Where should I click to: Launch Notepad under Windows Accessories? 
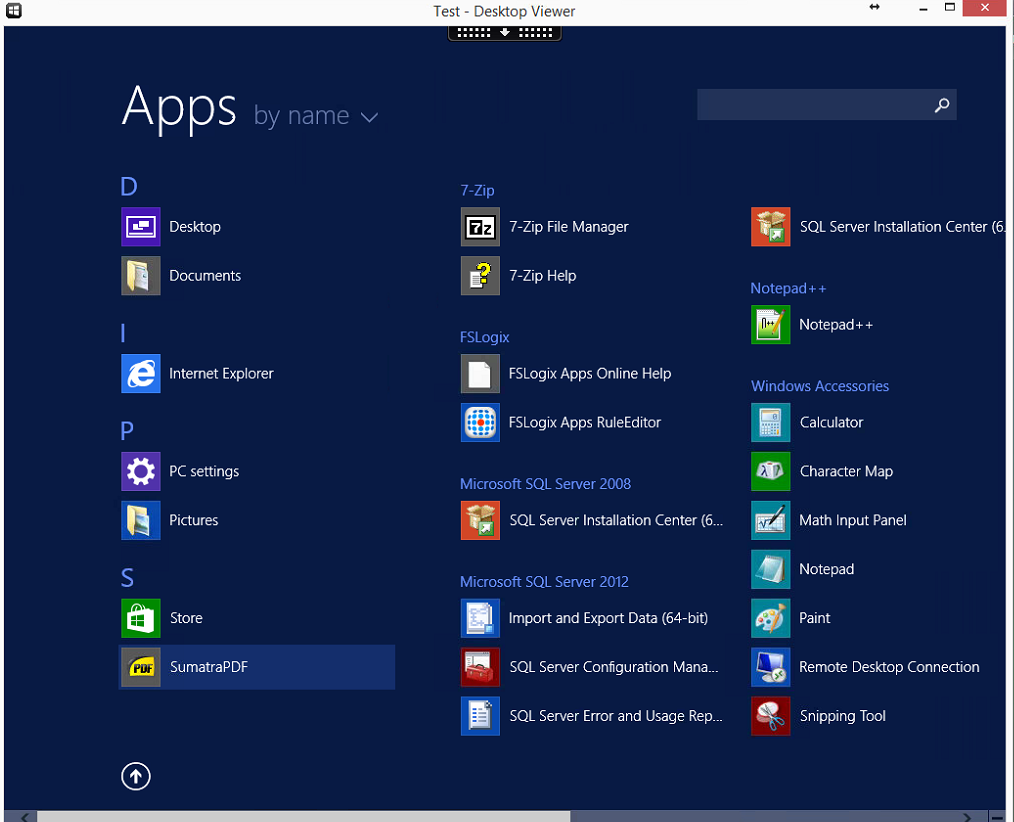[x=770, y=569]
